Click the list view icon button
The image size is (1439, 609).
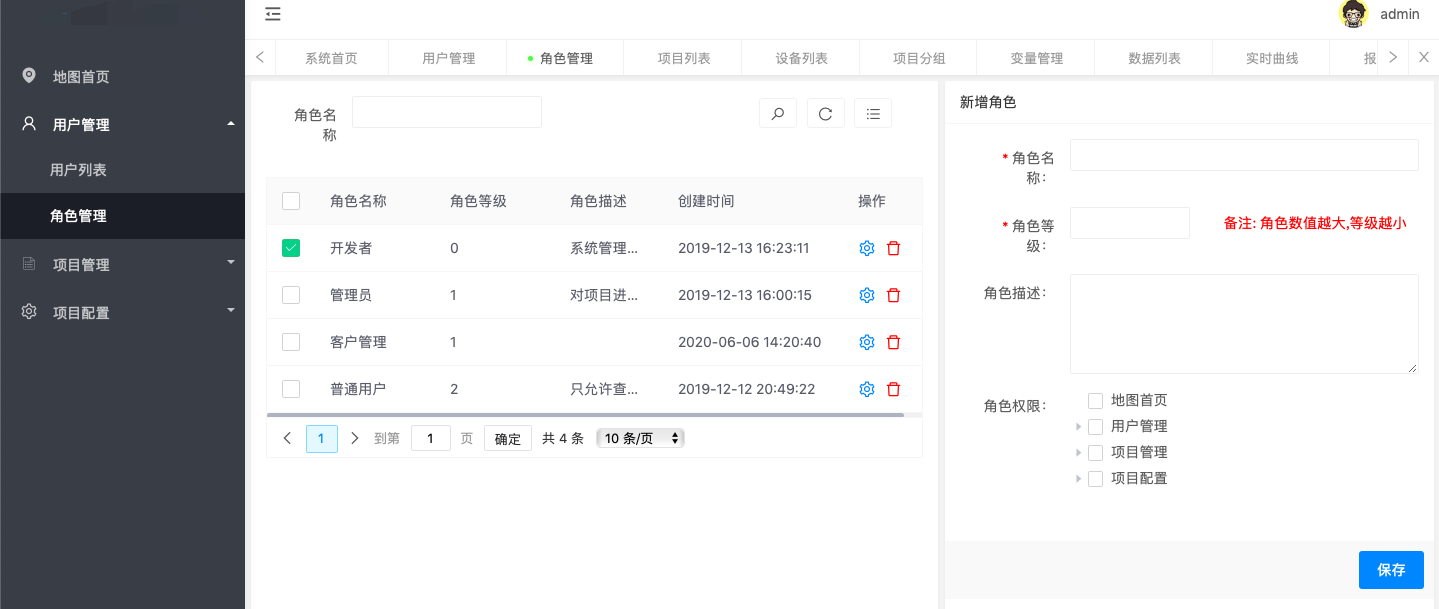873,114
